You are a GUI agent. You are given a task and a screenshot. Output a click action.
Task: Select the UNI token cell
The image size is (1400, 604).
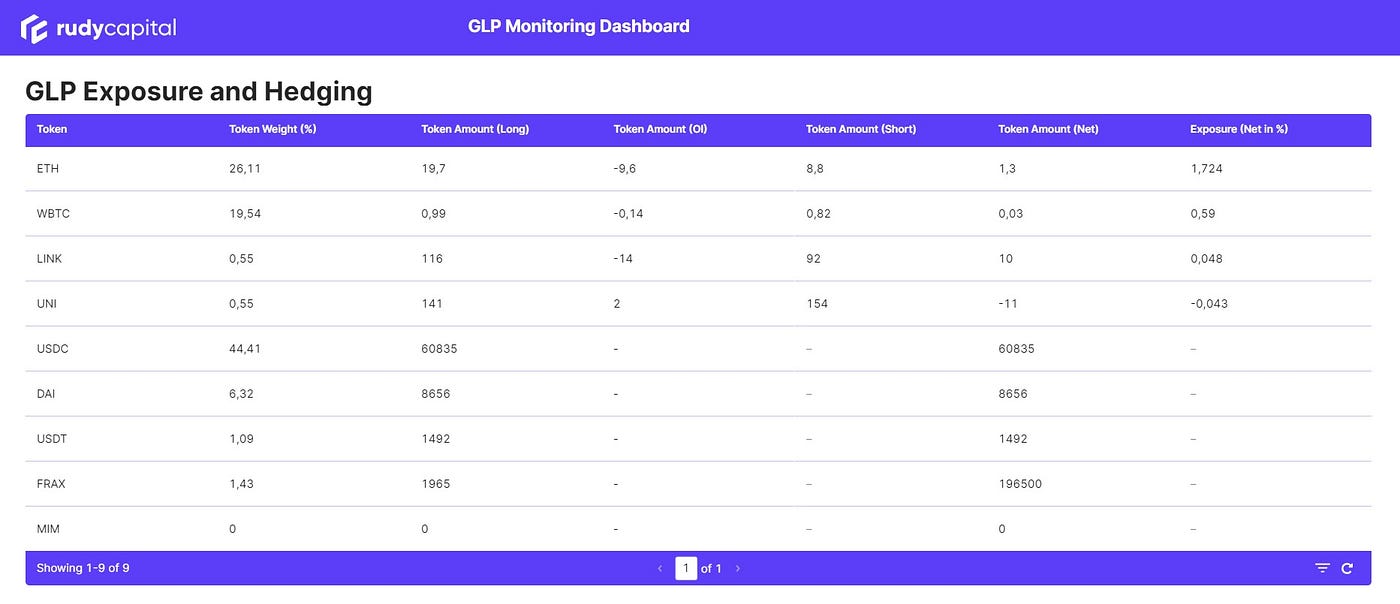click(x=46, y=304)
